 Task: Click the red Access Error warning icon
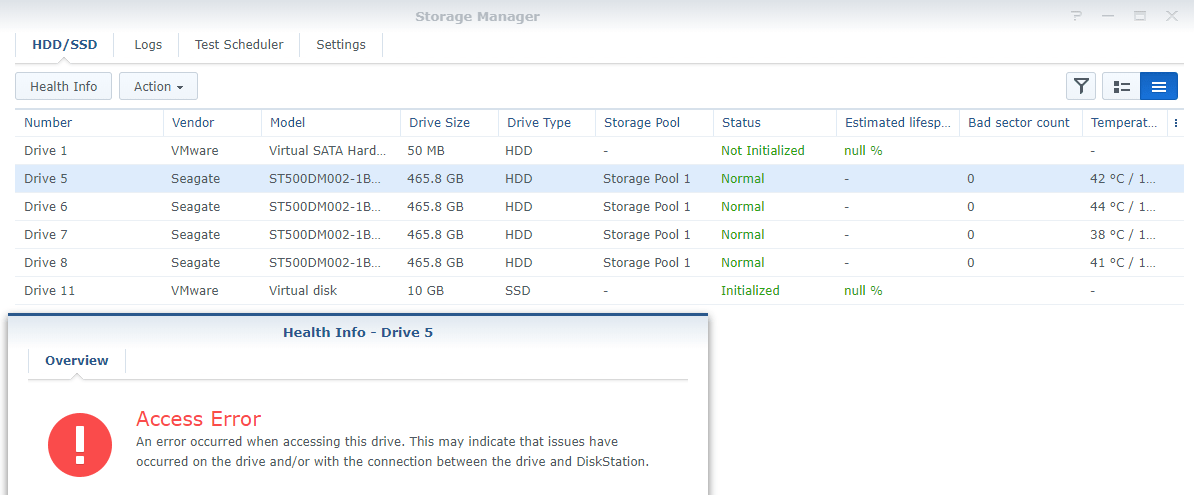click(79, 446)
